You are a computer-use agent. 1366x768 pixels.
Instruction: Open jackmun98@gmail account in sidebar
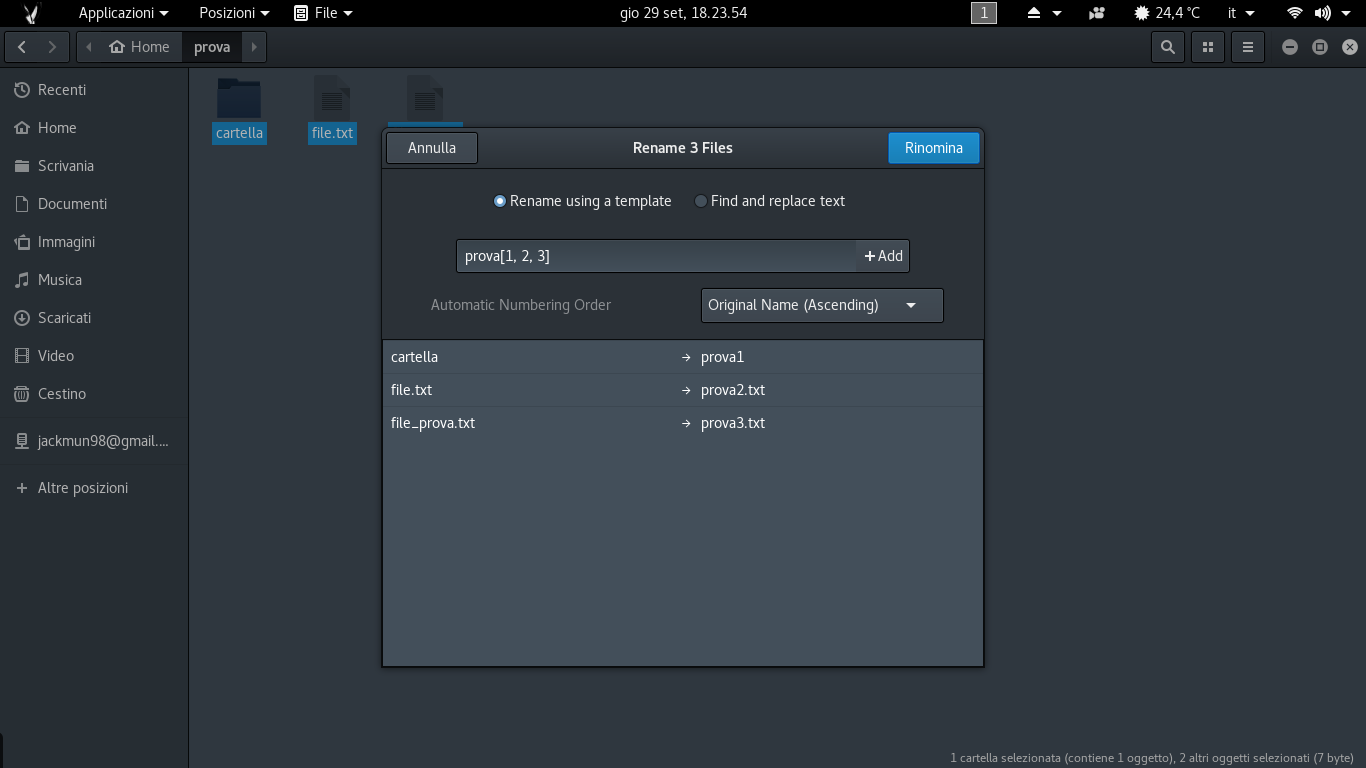94,441
